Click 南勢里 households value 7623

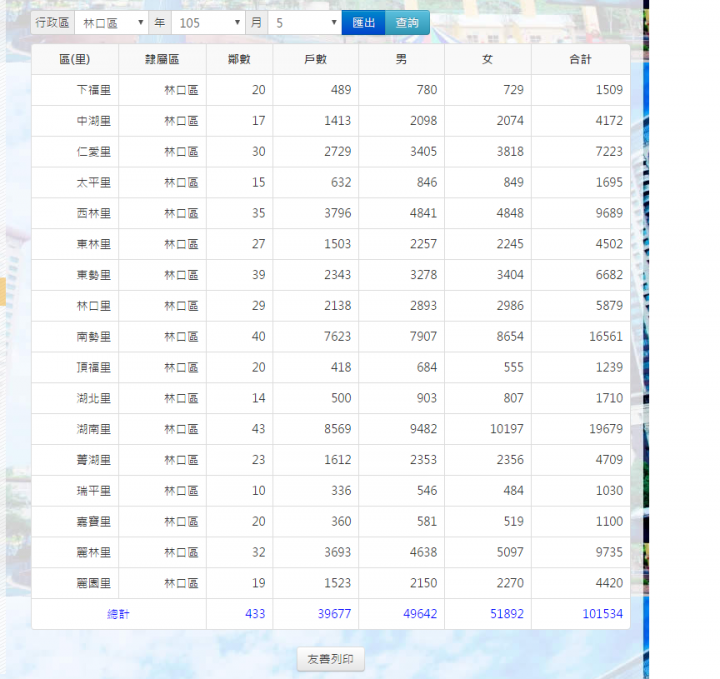point(338,337)
